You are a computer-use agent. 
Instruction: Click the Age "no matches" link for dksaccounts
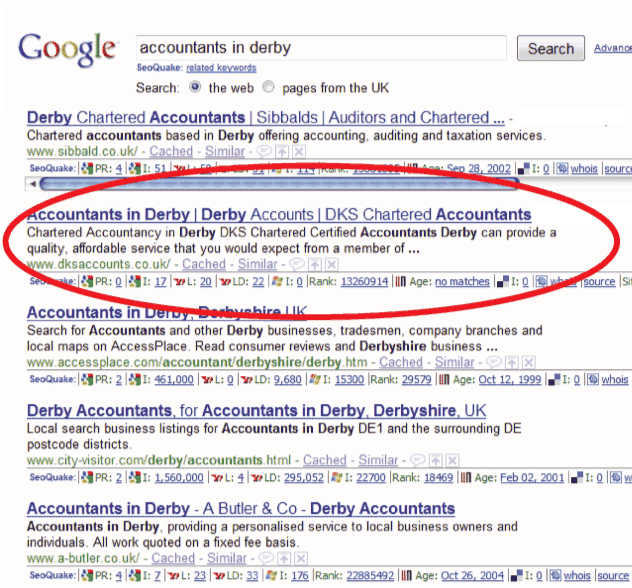pos(462,281)
